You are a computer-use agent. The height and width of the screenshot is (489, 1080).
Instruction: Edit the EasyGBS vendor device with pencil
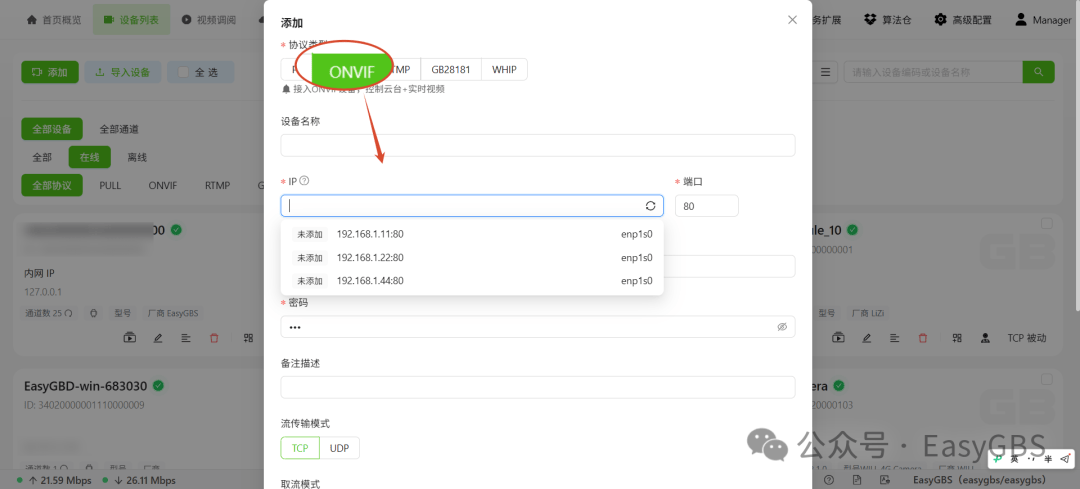[158, 338]
